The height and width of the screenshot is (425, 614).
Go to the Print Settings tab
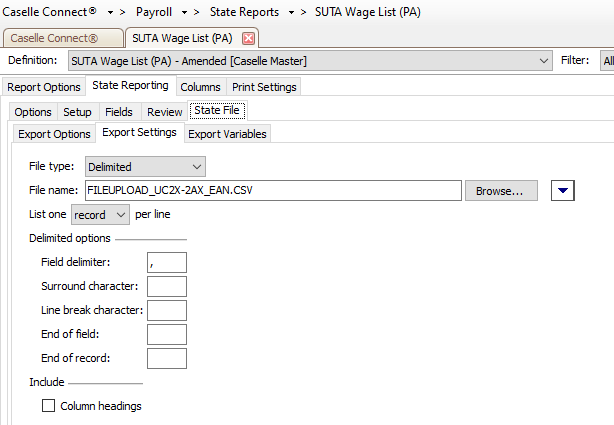(264, 87)
